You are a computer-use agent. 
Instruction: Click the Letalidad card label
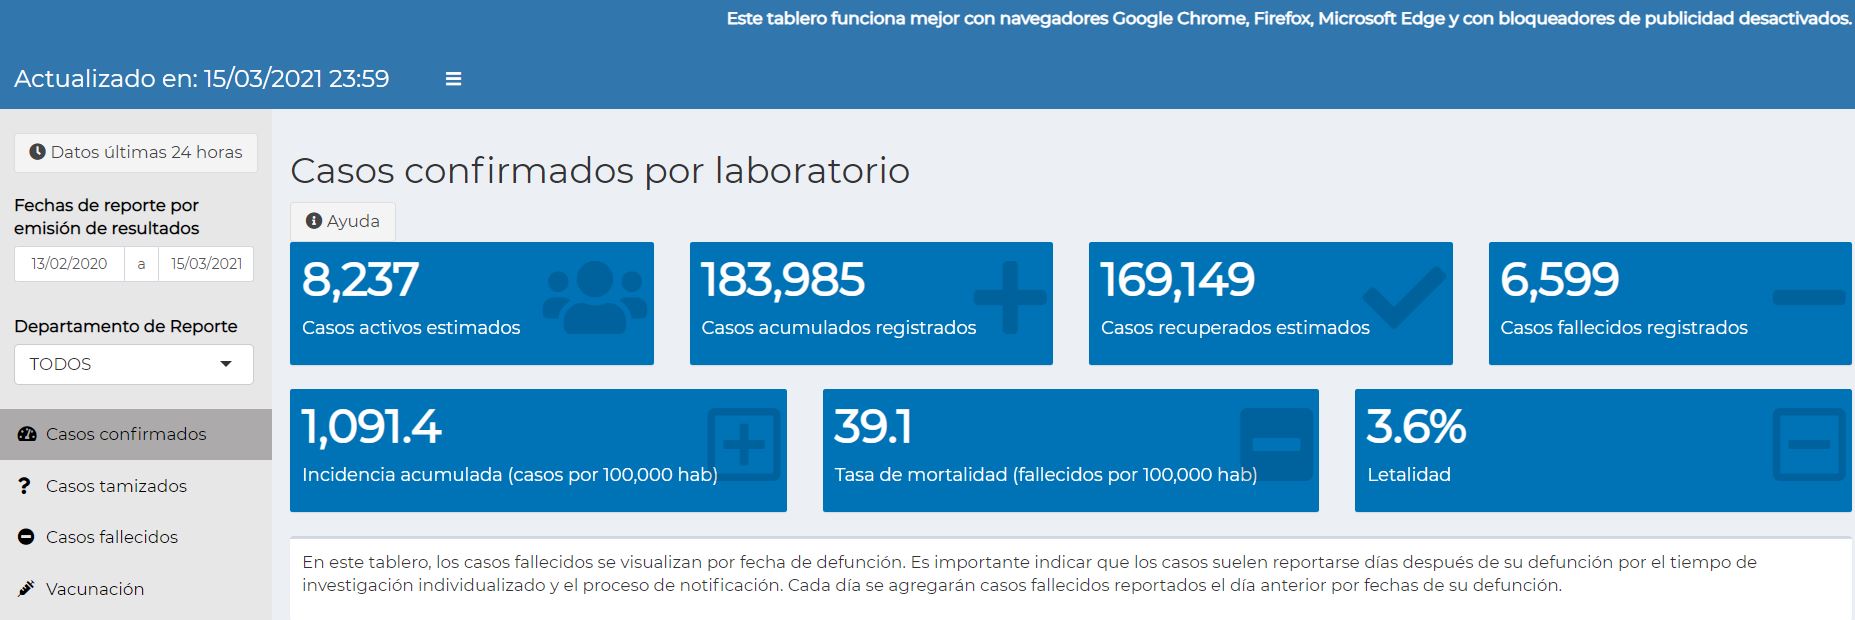click(1409, 475)
